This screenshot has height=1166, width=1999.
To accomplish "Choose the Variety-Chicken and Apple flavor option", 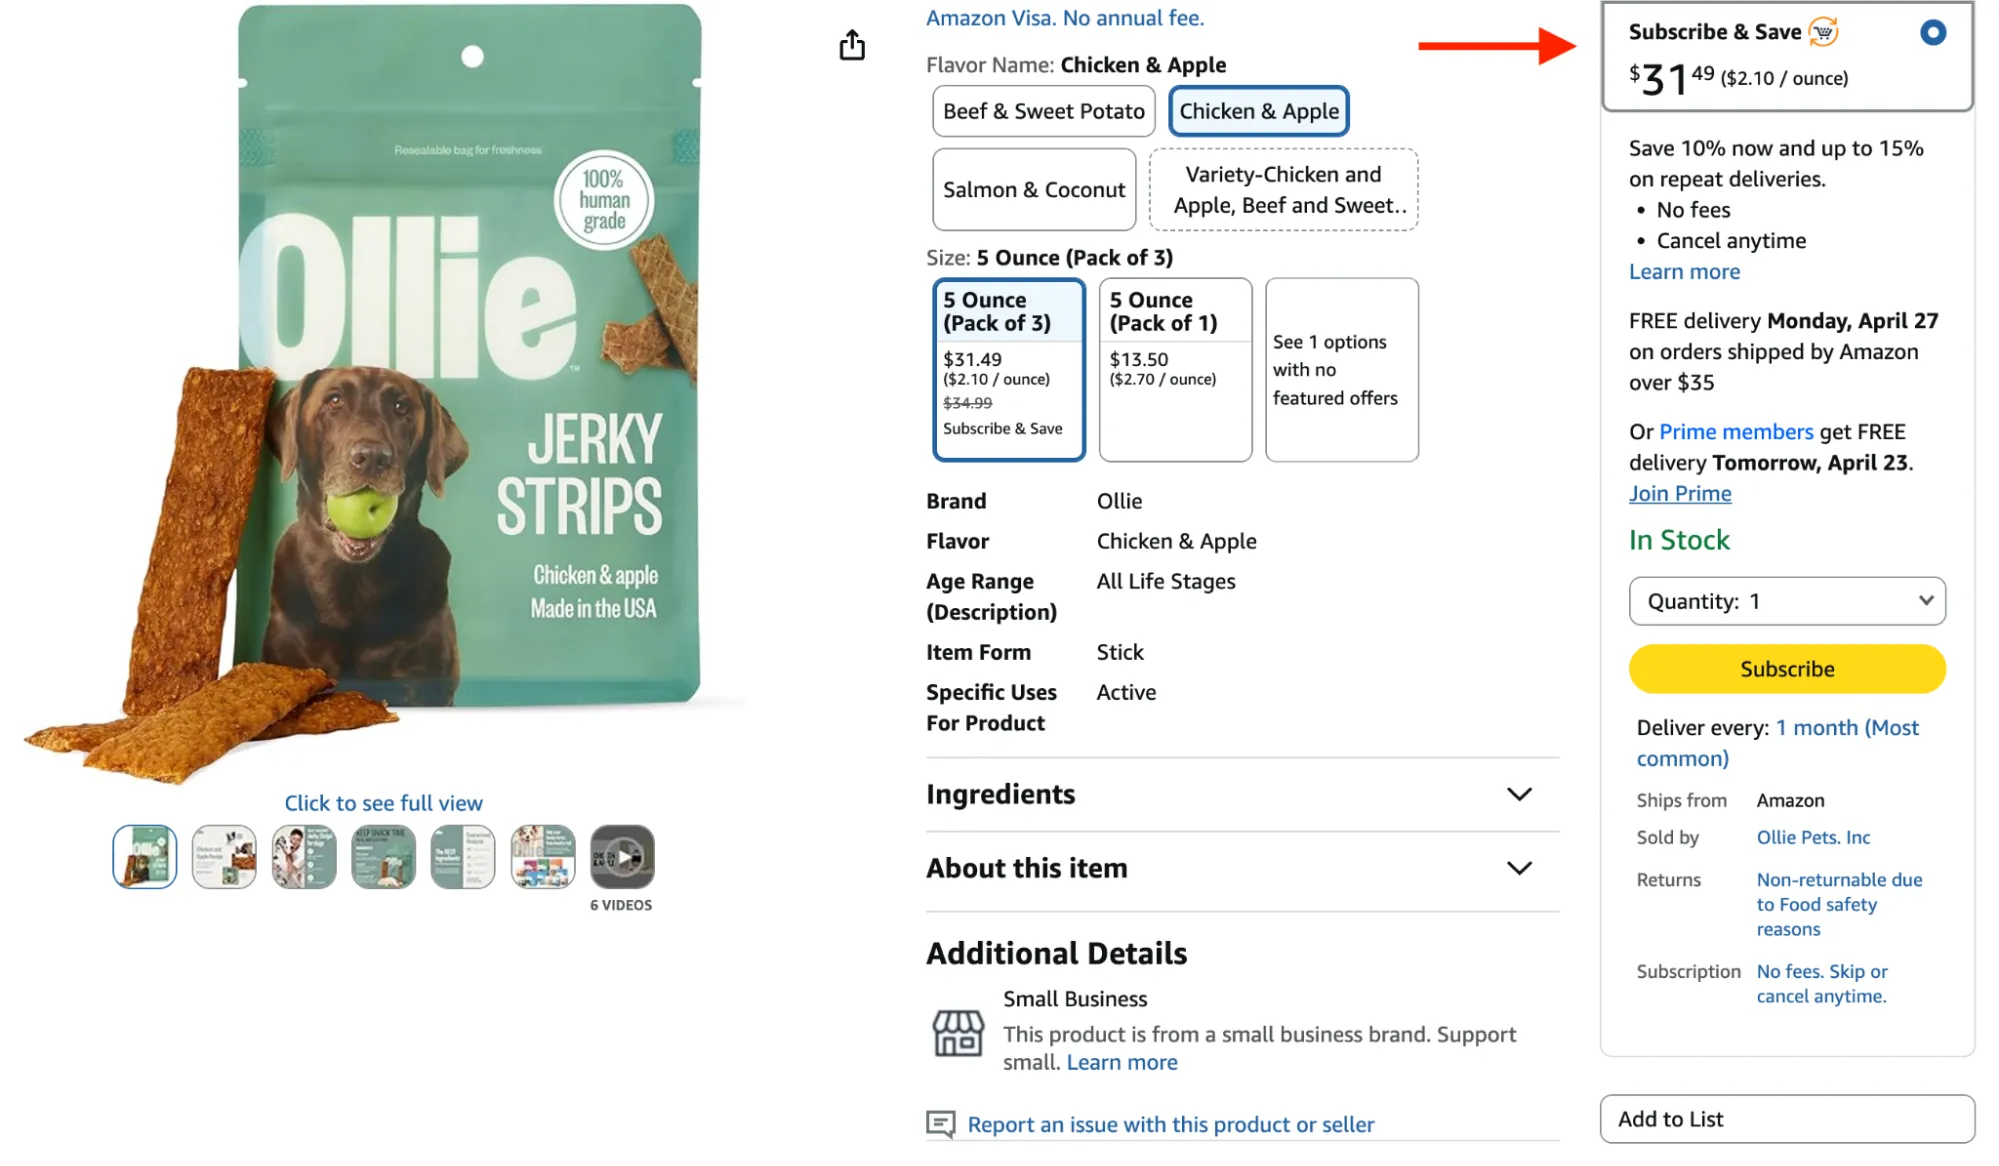I will [x=1283, y=190].
